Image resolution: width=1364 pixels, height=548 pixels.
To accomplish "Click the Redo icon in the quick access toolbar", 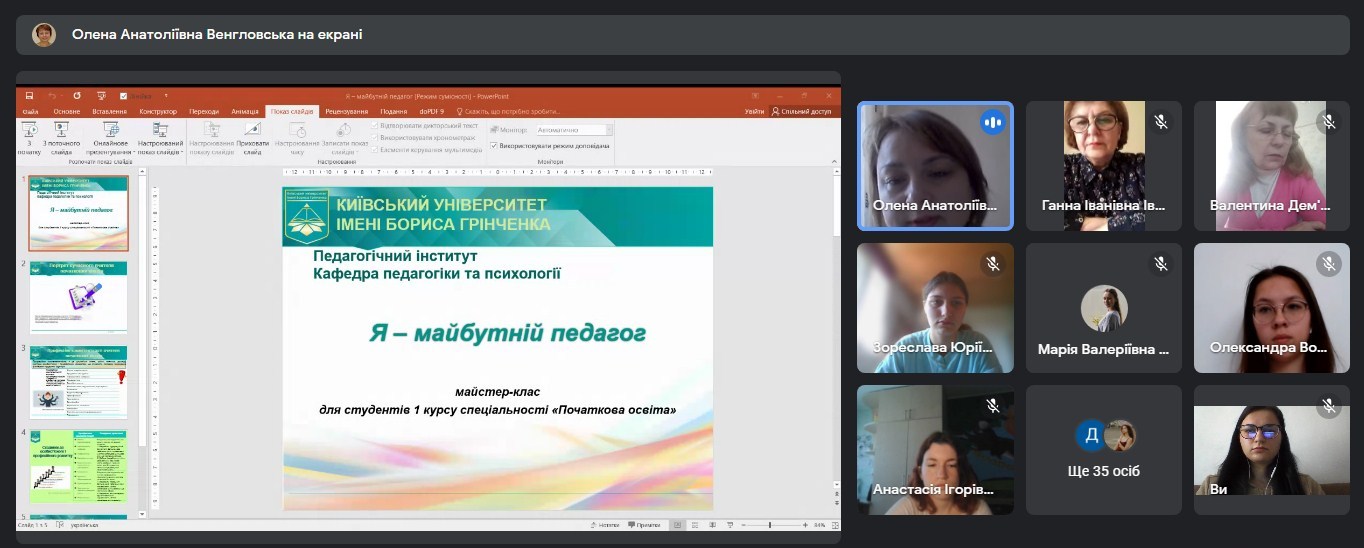I will 77,96.
